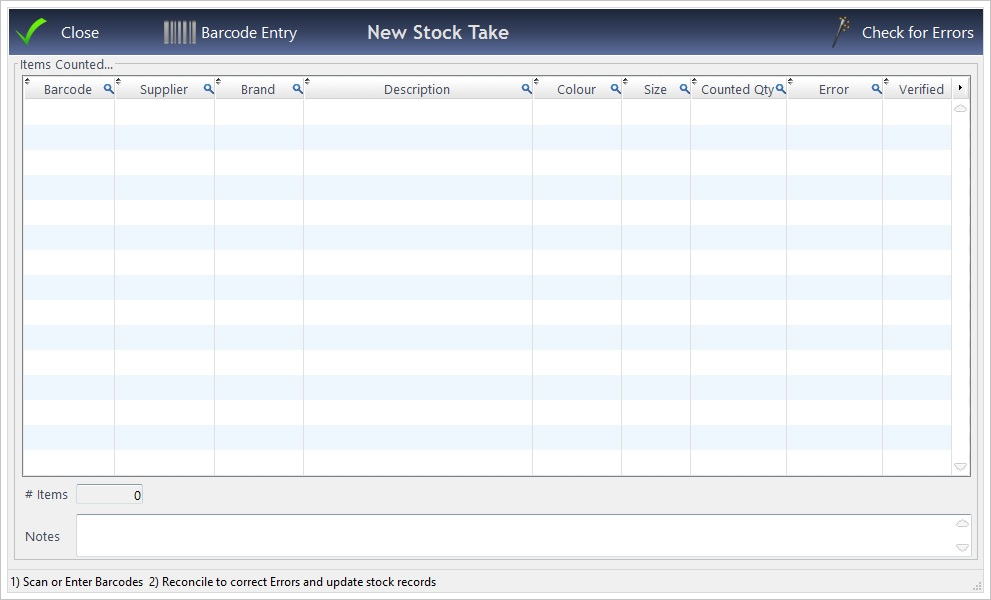Click the Close label in the top bar
991x600 pixels.
80,32
